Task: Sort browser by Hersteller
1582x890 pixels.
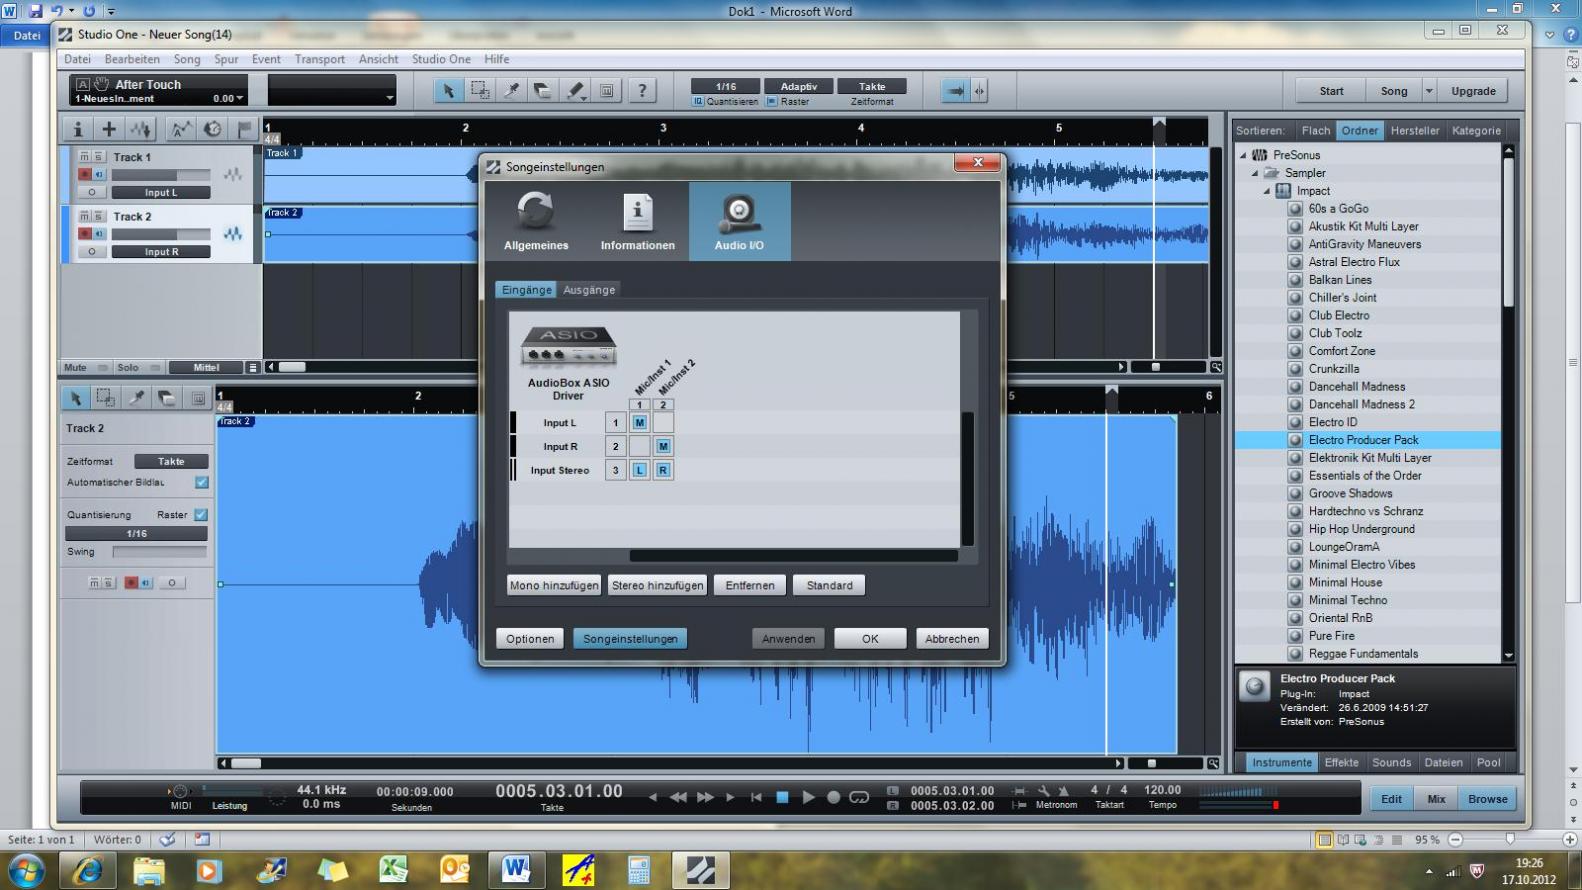Action: pos(1415,131)
